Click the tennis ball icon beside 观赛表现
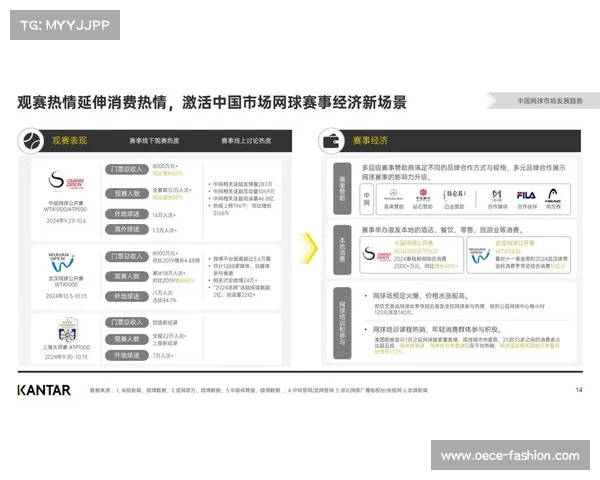This screenshot has width=600, height=480. (x=31, y=141)
